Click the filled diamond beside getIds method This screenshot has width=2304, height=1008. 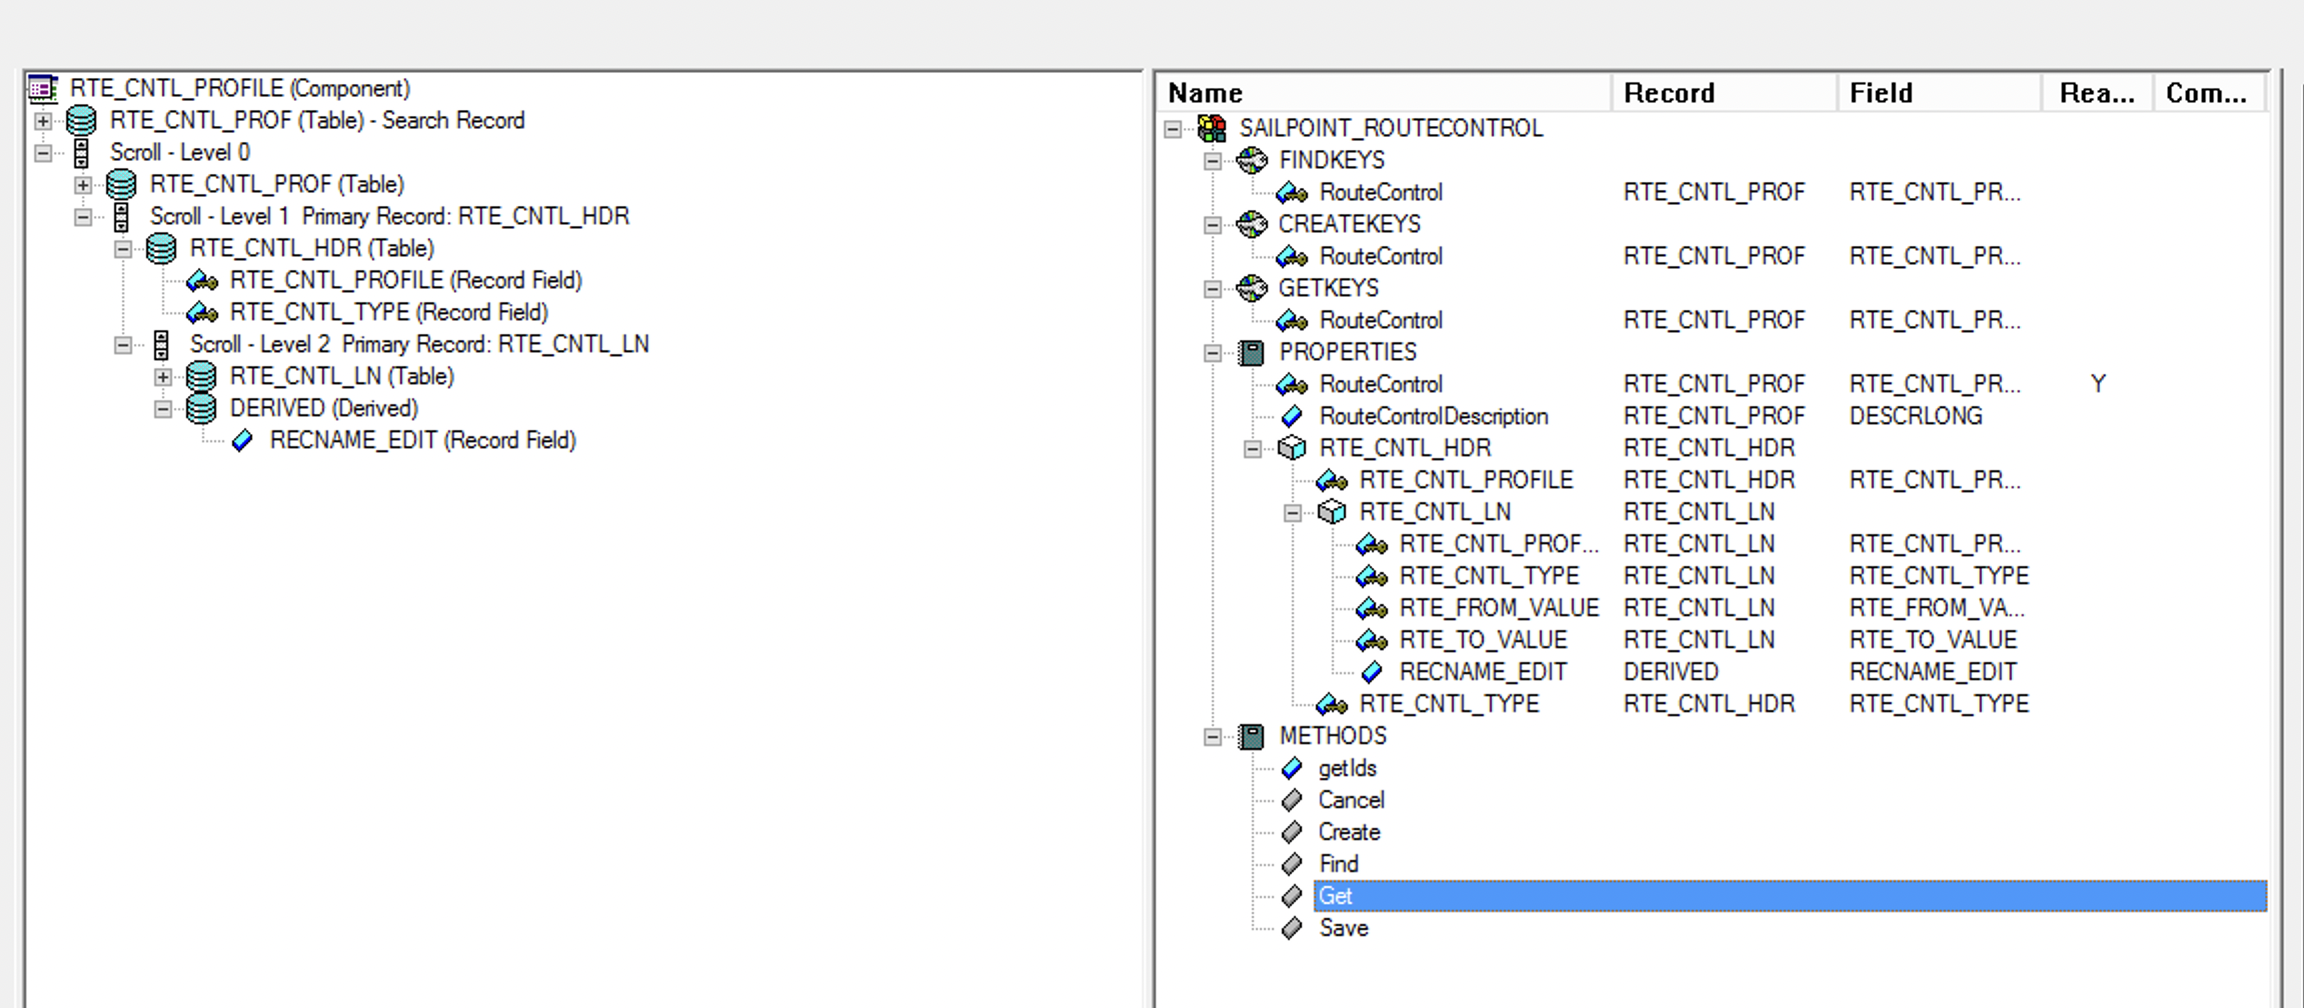1293,768
